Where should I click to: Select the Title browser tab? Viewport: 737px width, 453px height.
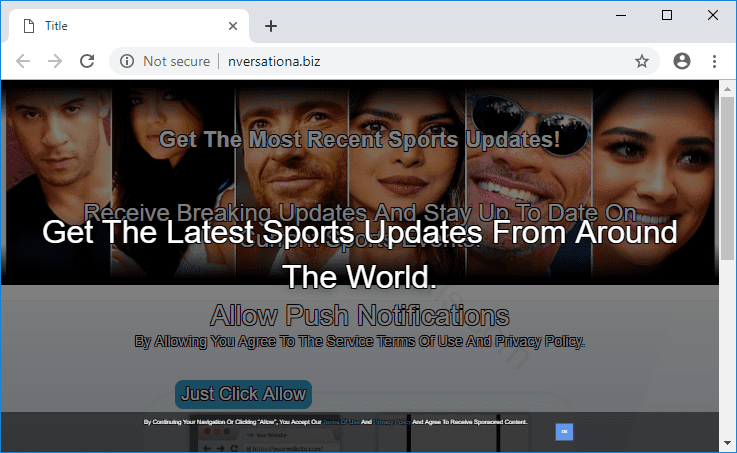click(120, 26)
